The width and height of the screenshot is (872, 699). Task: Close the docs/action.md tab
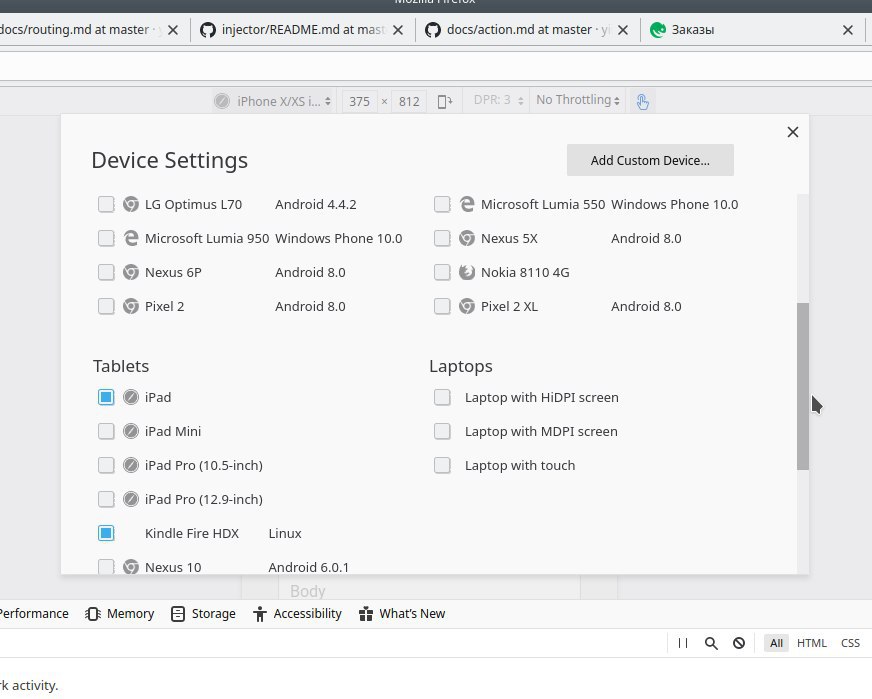click(x=623, y=30)
